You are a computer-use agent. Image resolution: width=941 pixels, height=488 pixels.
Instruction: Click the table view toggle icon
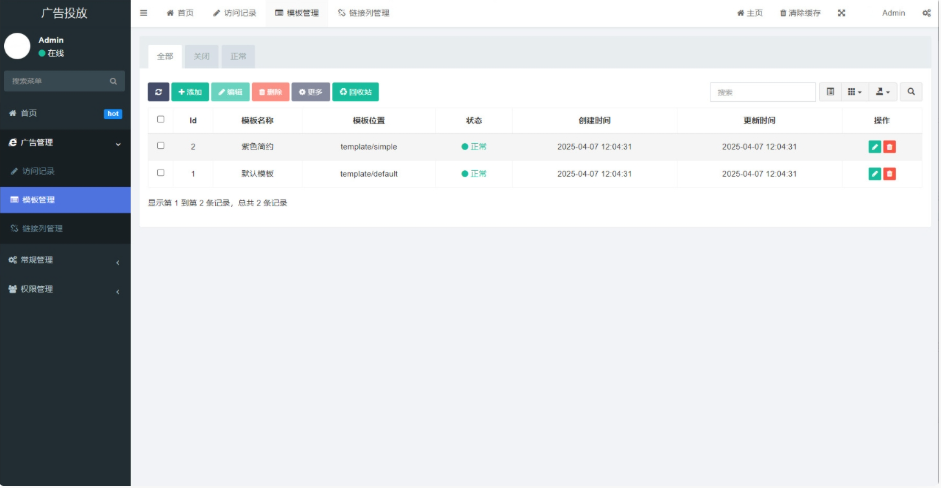tap(830, 92)
